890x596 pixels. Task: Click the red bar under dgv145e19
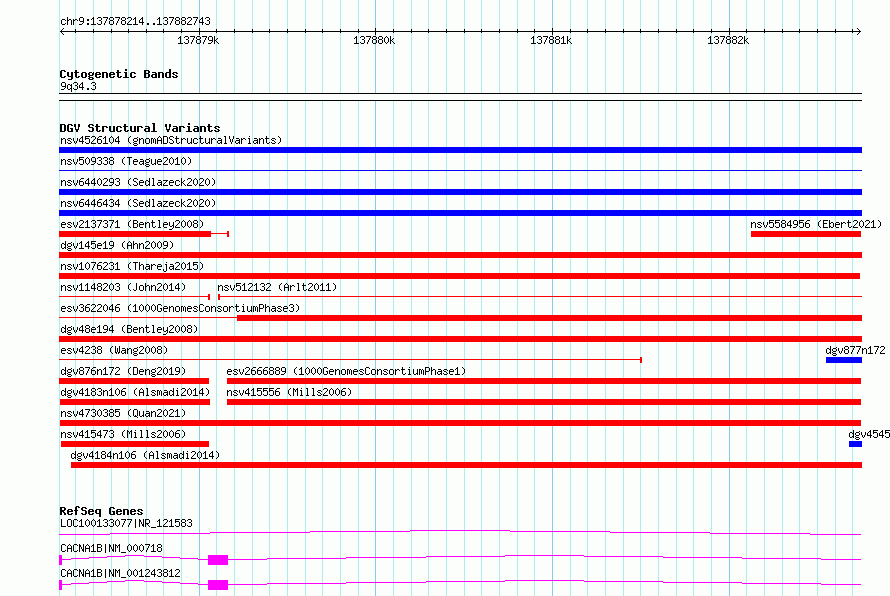(x=460, y=255)
